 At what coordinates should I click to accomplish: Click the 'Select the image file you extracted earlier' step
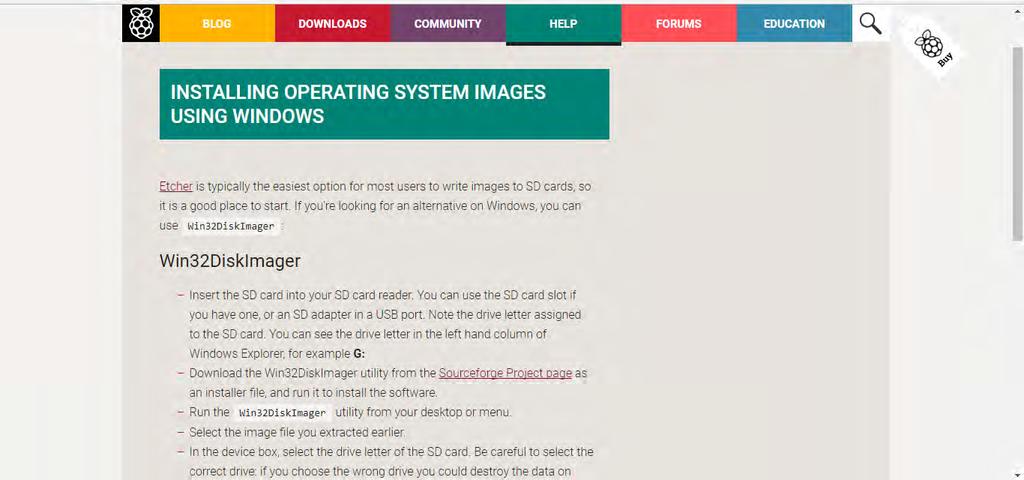pos(297,432)
